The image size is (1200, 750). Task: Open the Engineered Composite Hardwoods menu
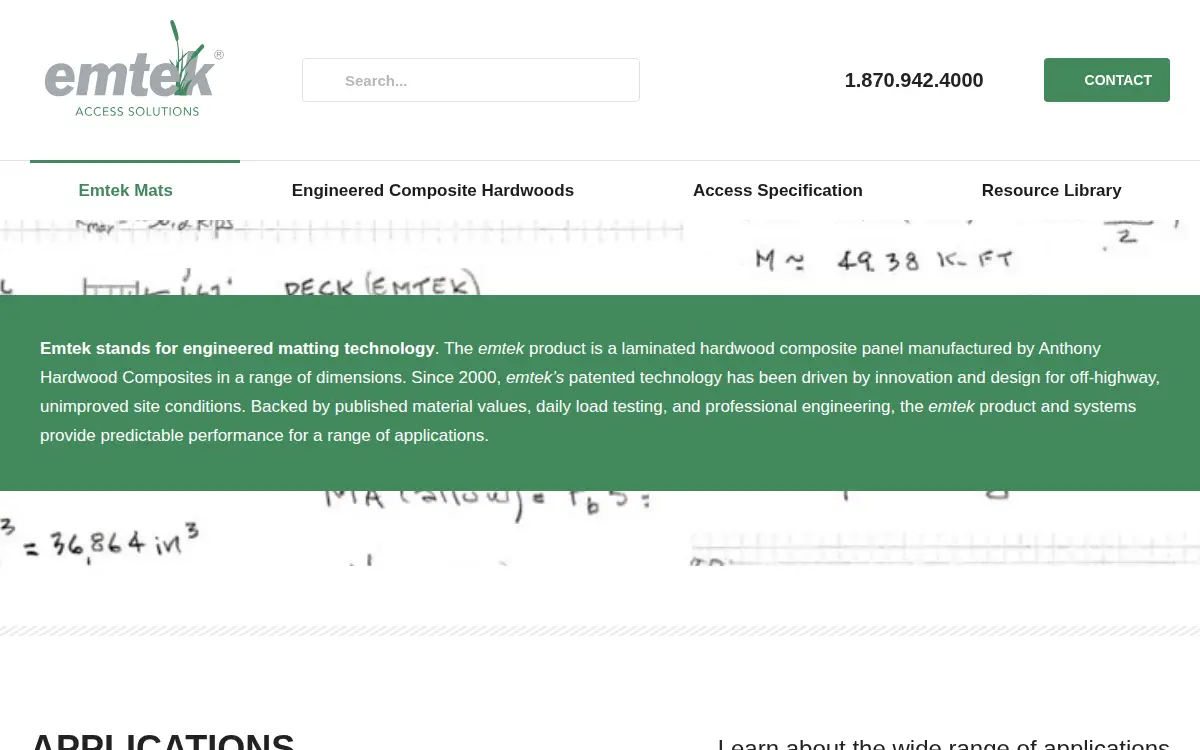[433, 190]
